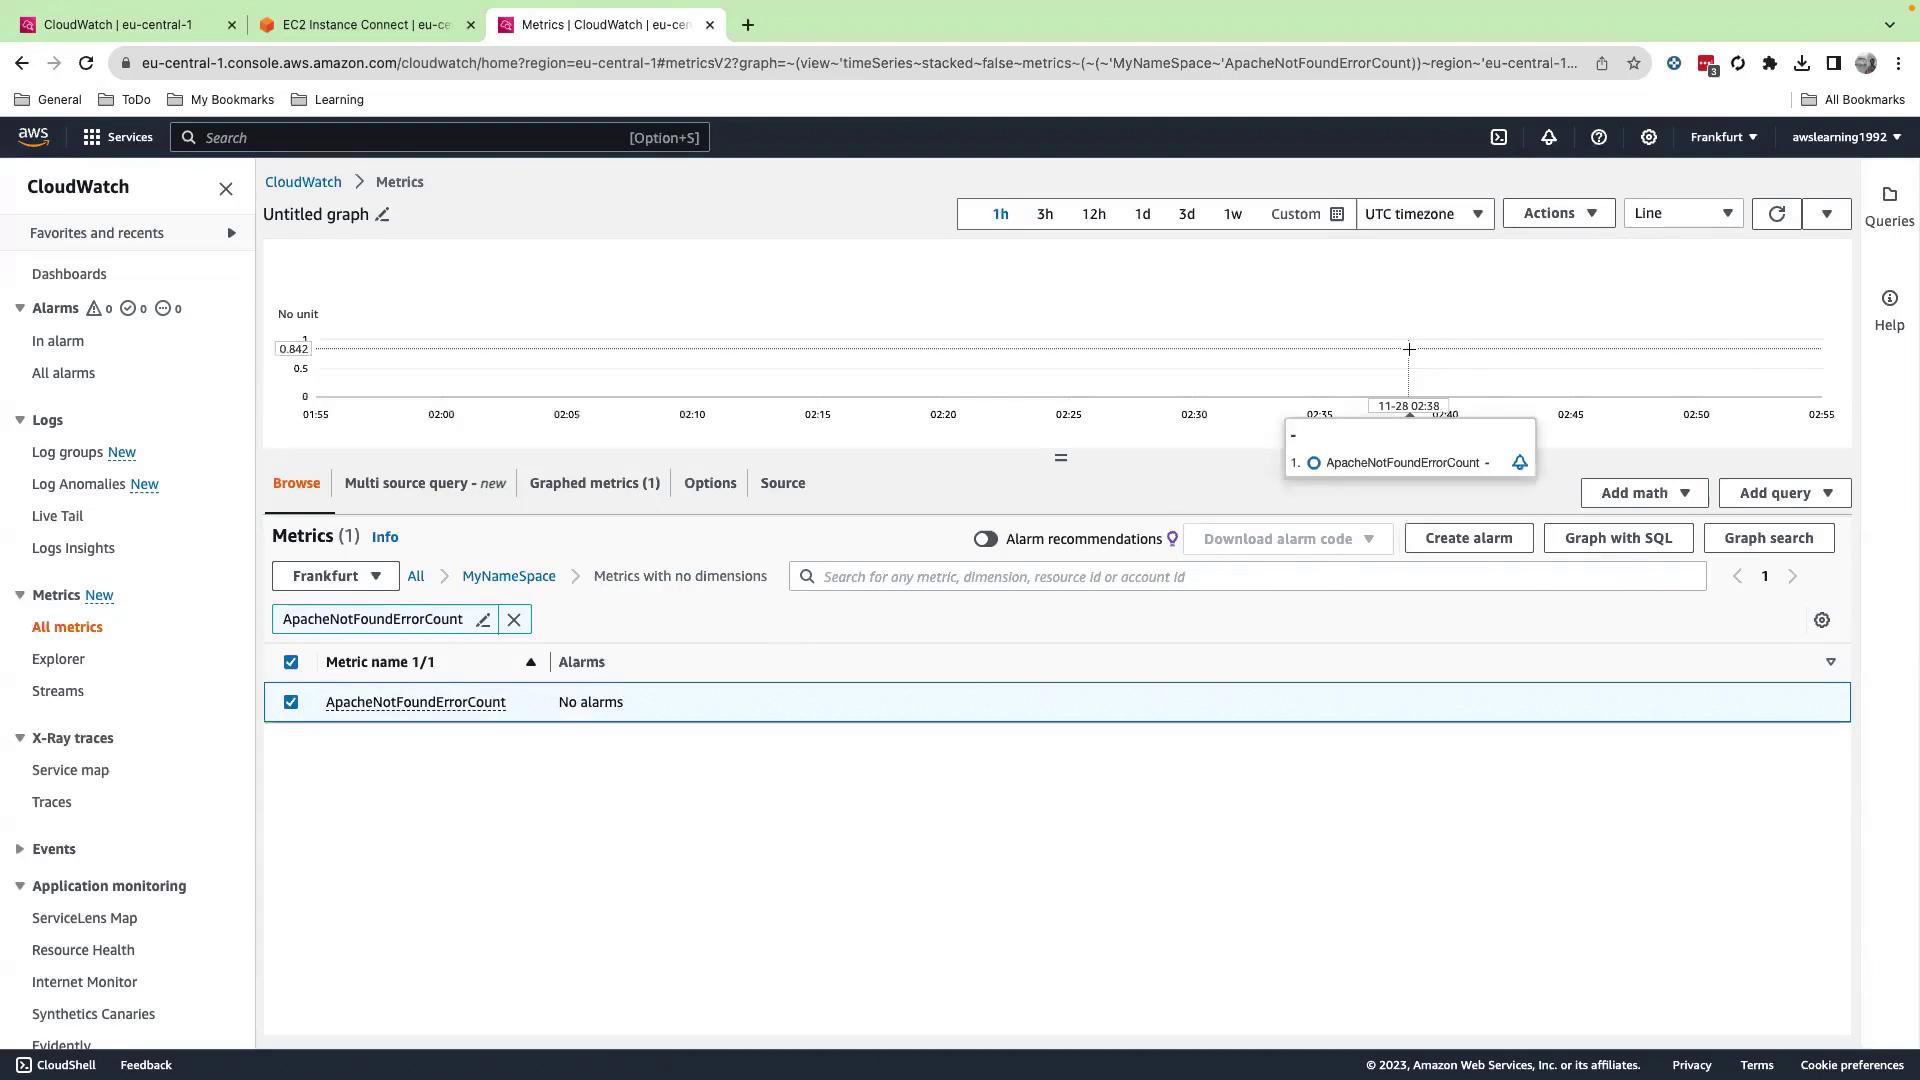Toggle Alarm recommendations switch
This screenshot has width=1920, height=1080.
pos(985,539)
